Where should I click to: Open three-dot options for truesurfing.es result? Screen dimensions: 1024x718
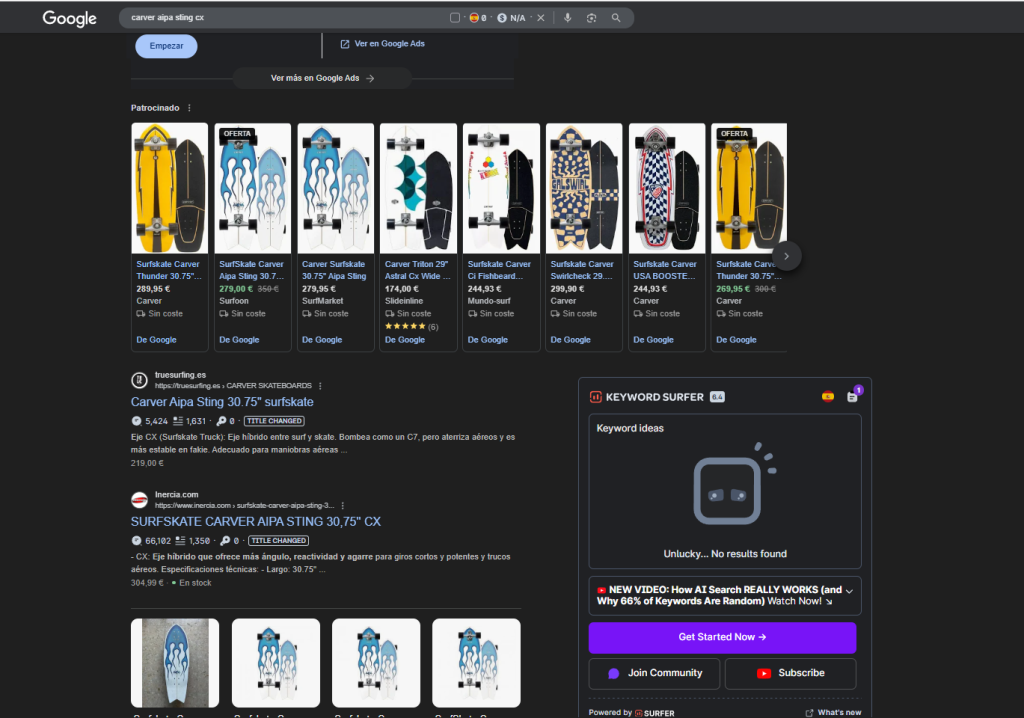[x=320, y=385]
